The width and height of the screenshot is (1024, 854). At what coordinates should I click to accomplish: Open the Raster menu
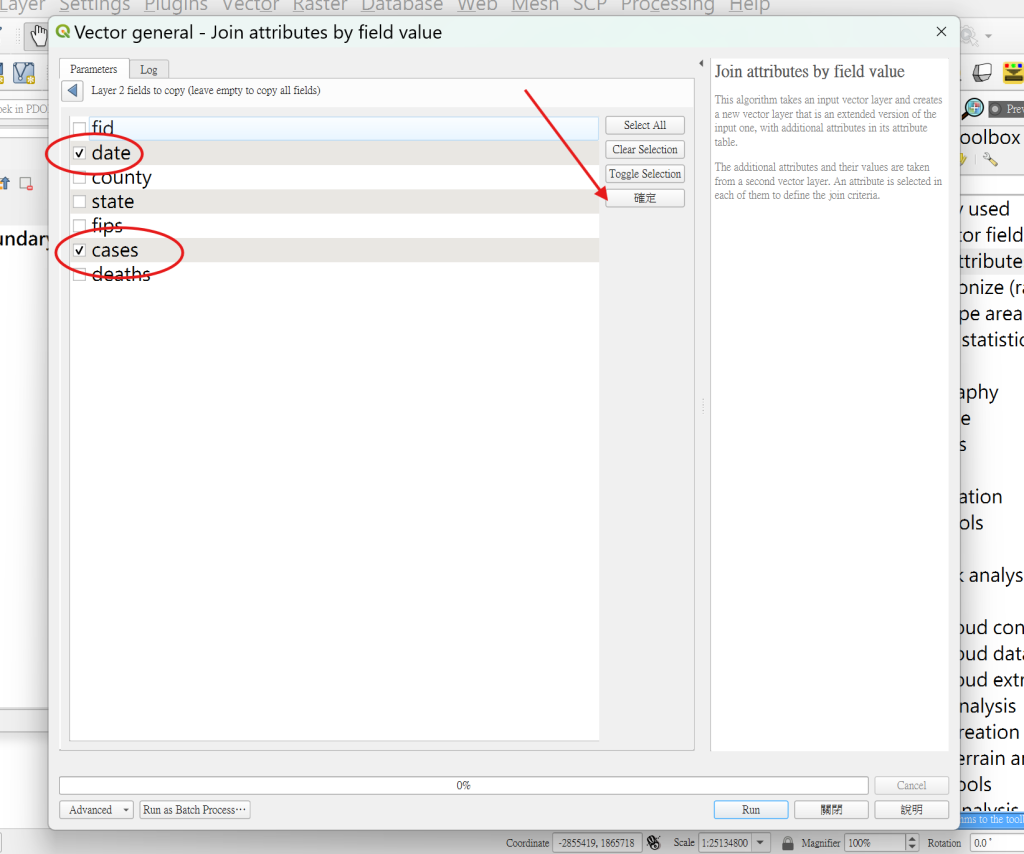(x=319, y=6)
